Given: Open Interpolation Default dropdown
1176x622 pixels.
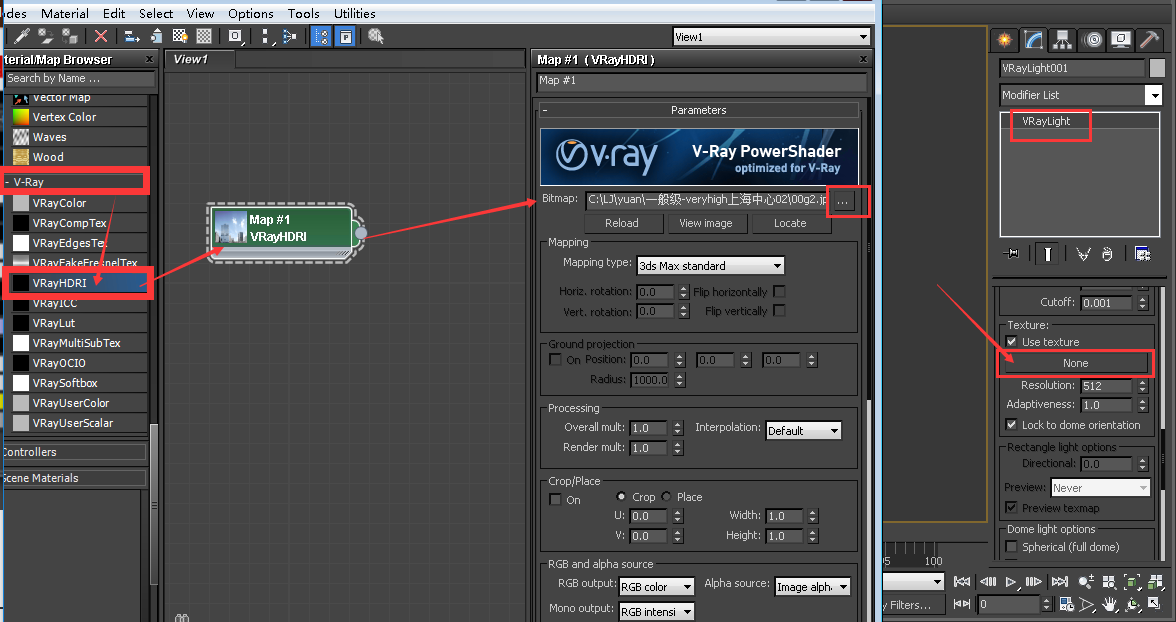Looking at the screenshot, I should point(803,431).
